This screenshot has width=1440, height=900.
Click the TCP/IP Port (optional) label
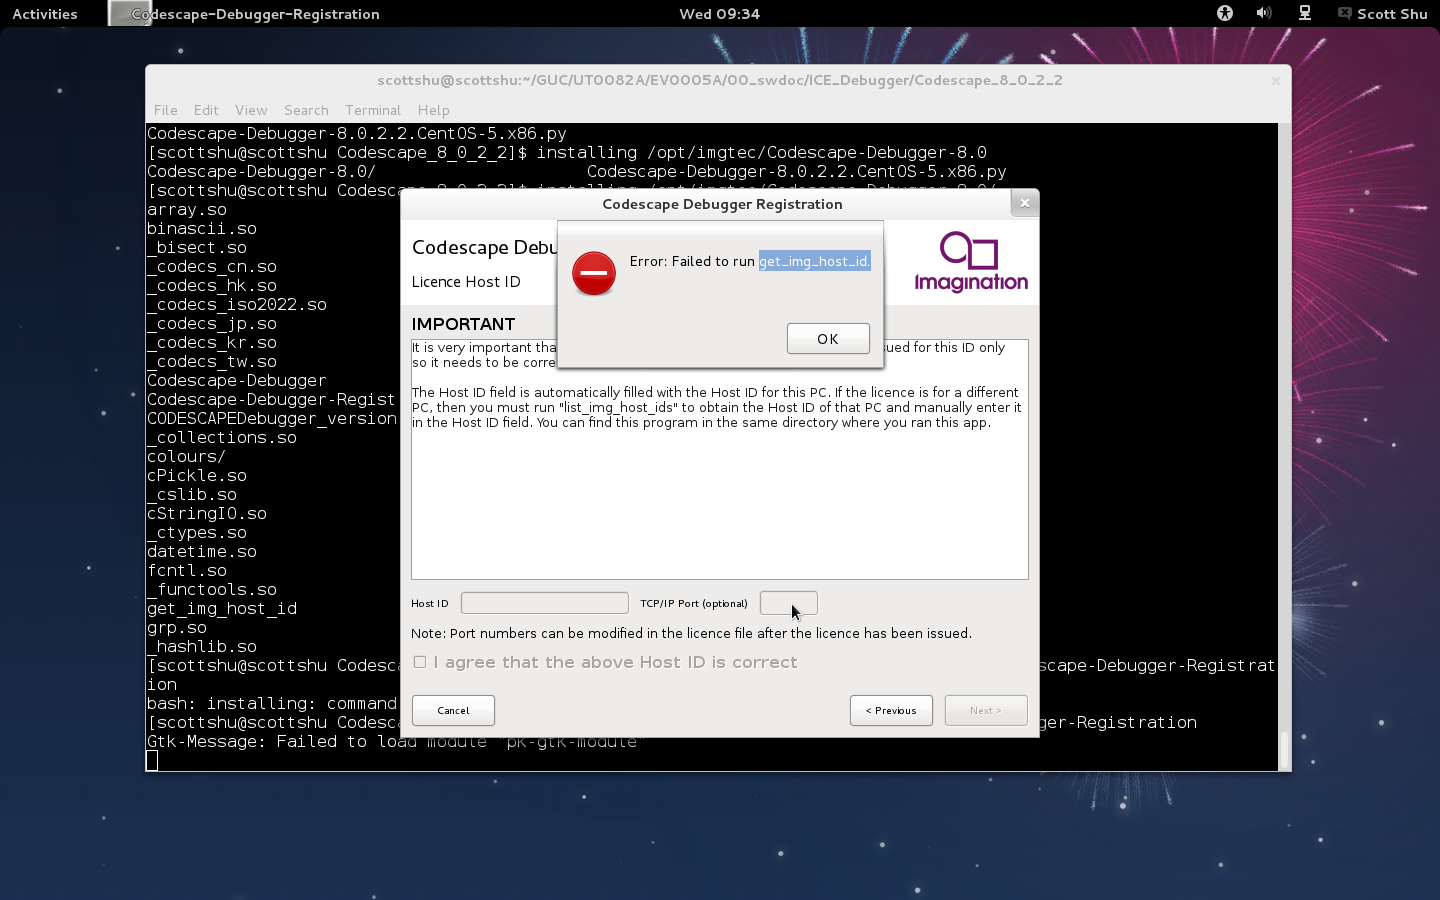[694, 603]
